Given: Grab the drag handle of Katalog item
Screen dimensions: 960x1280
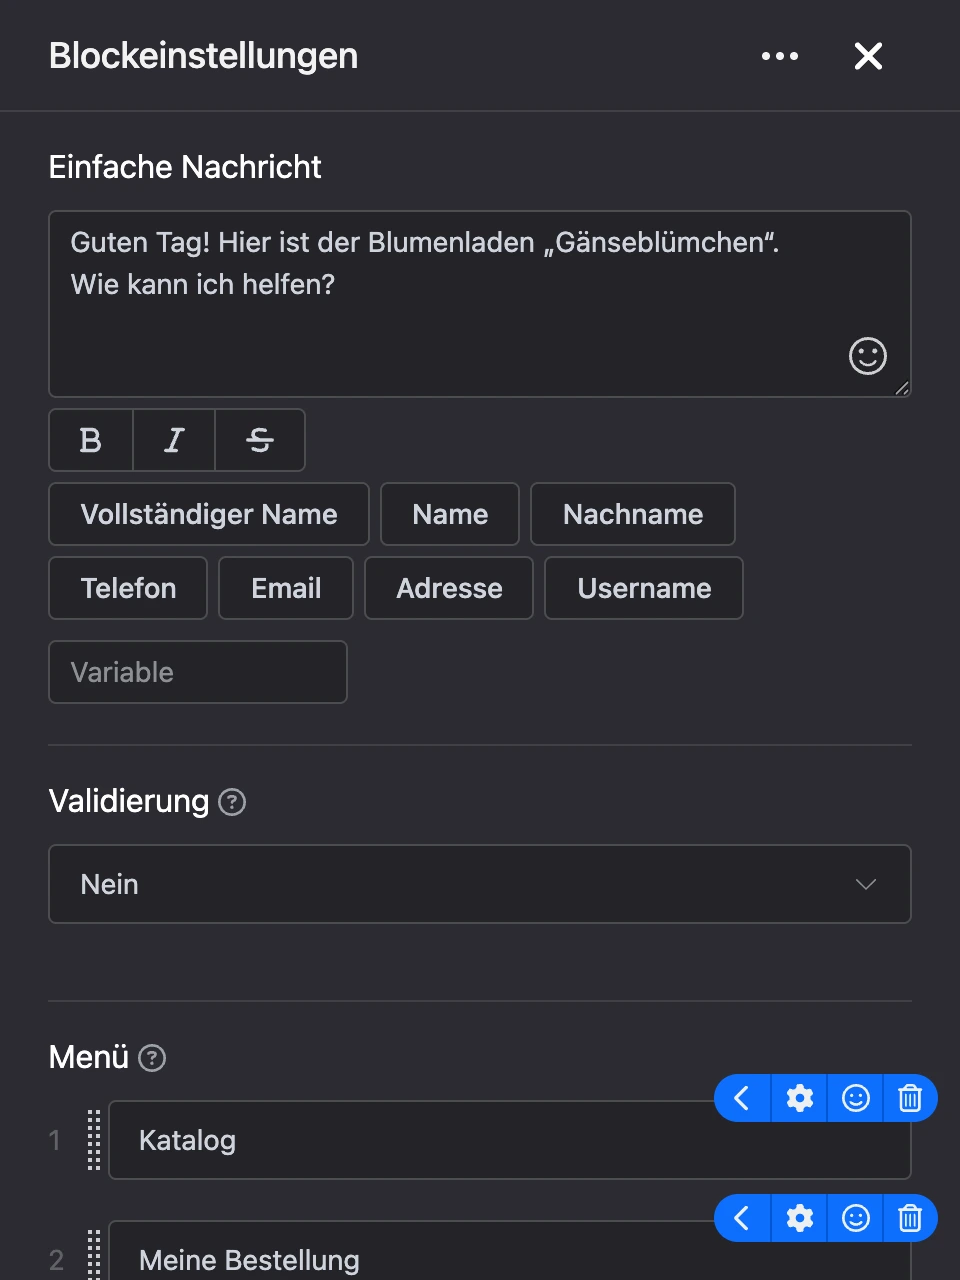Looking at the screenshot, I should pyautogui.click(x=94, y=1140).
